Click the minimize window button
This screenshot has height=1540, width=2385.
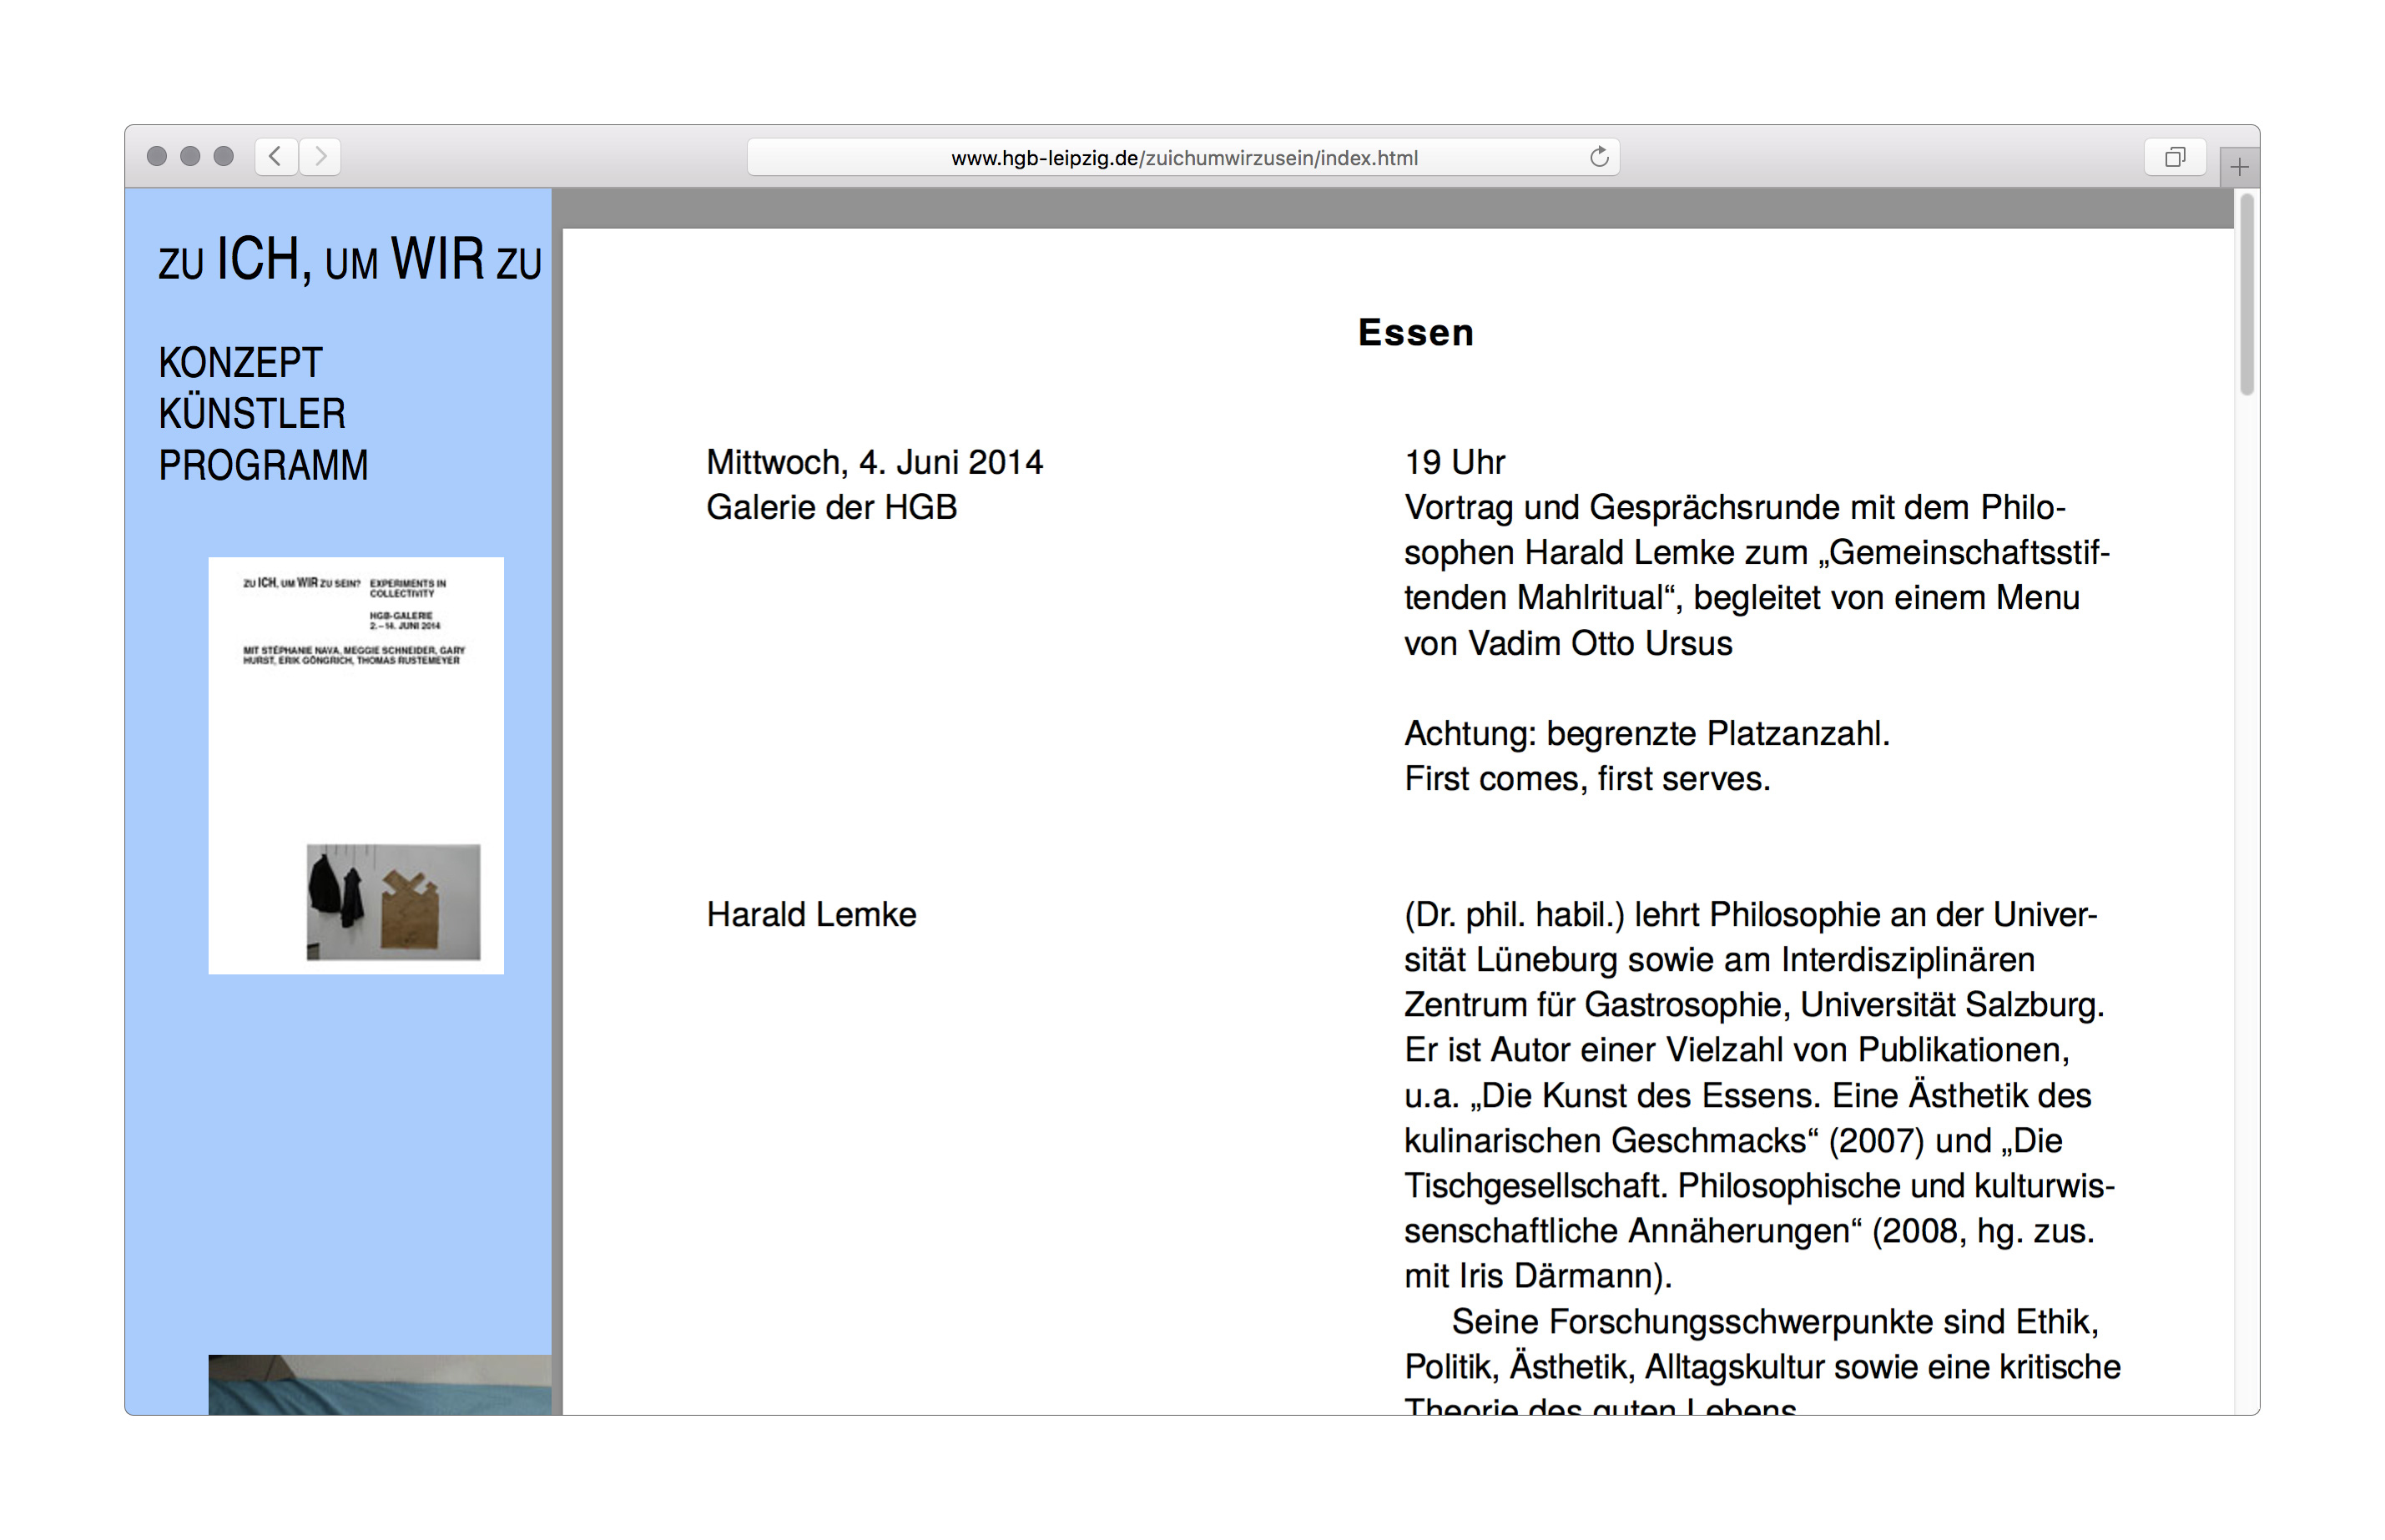[190, 156]
